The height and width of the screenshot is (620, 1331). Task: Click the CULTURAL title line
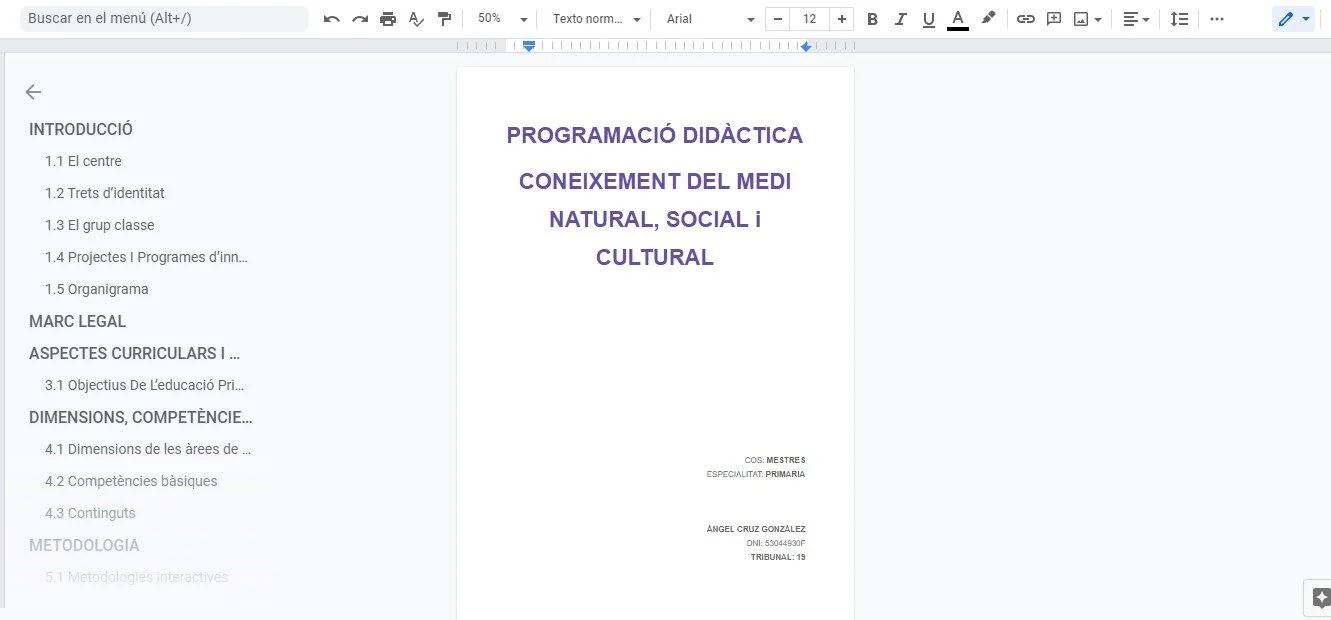[x=655, y=257]
